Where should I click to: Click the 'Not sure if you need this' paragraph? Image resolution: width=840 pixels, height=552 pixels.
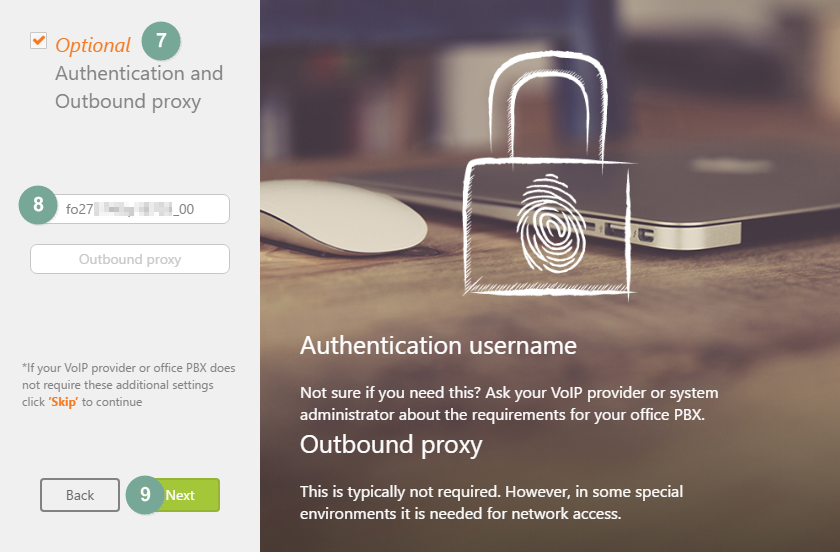pos(509,404)
